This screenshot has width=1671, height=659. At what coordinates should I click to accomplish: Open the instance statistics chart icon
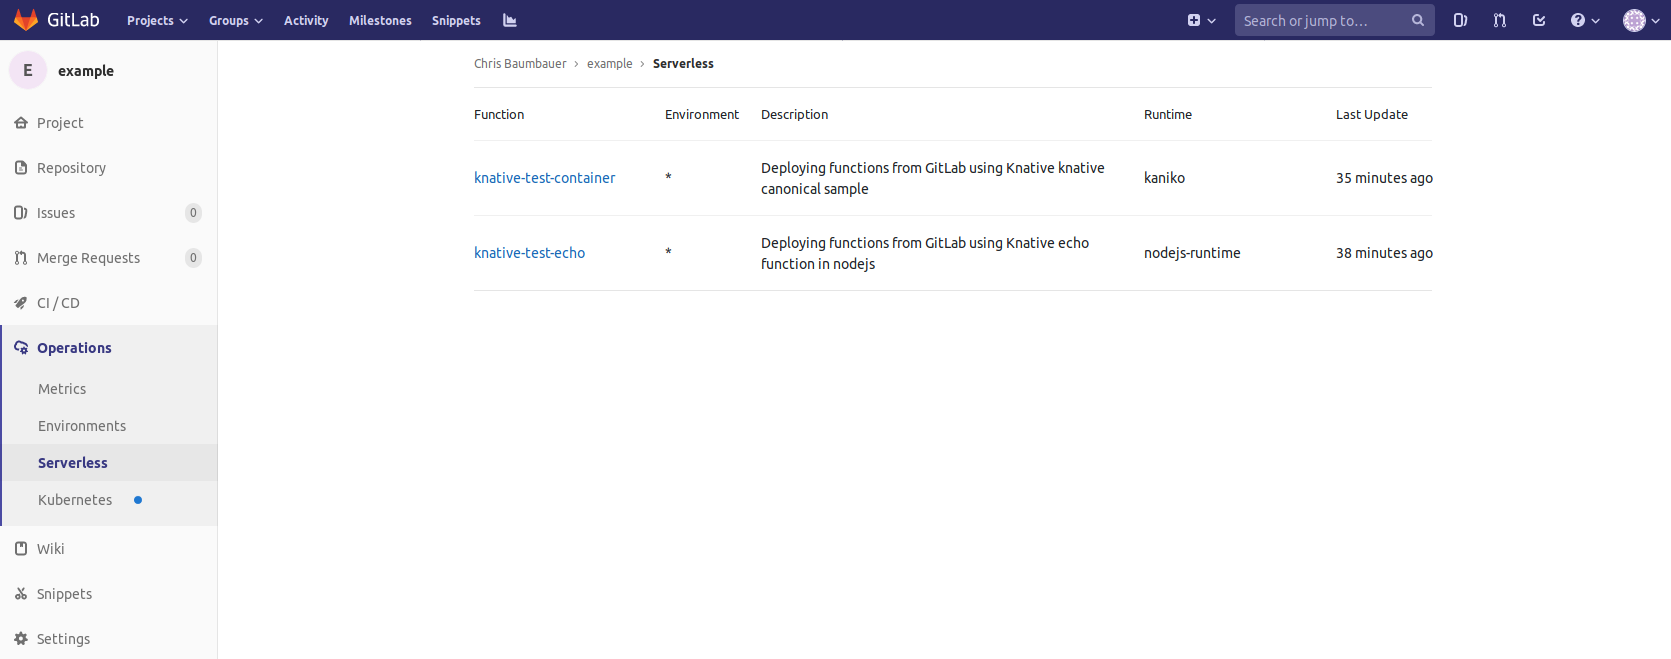click(510, 20)
